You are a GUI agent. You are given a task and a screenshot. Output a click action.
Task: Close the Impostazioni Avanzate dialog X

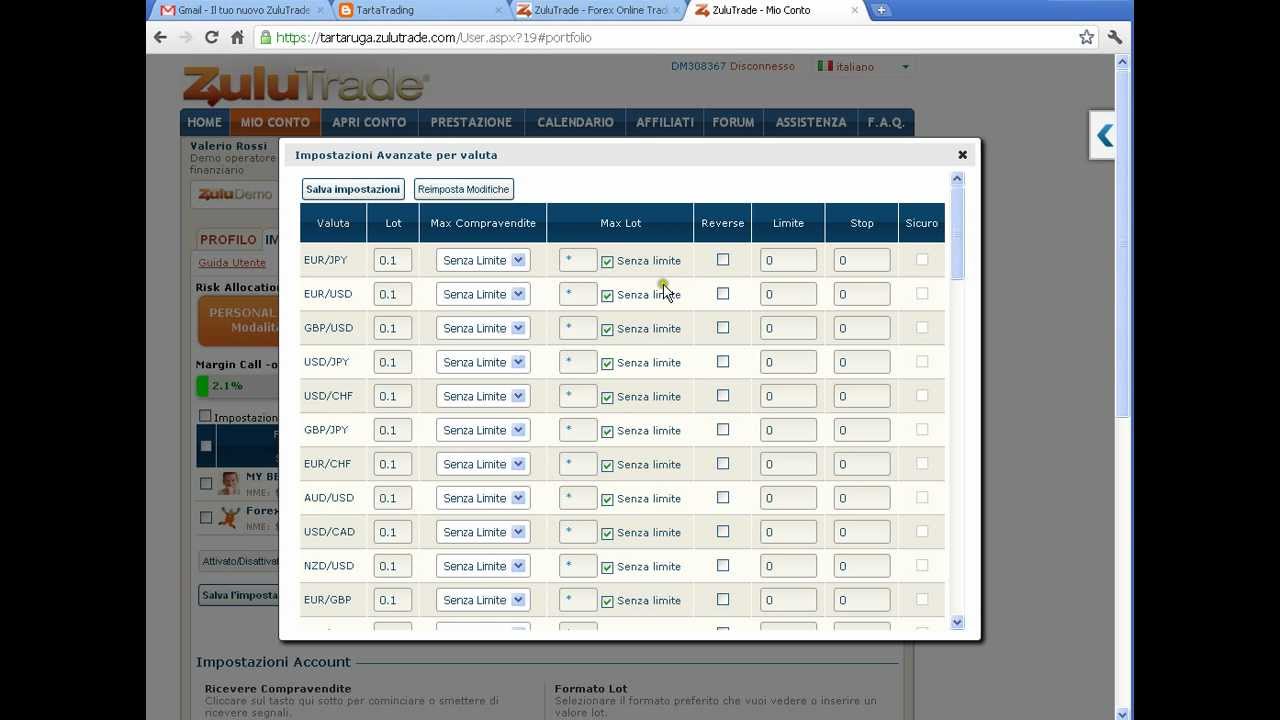tap(963, 155)
